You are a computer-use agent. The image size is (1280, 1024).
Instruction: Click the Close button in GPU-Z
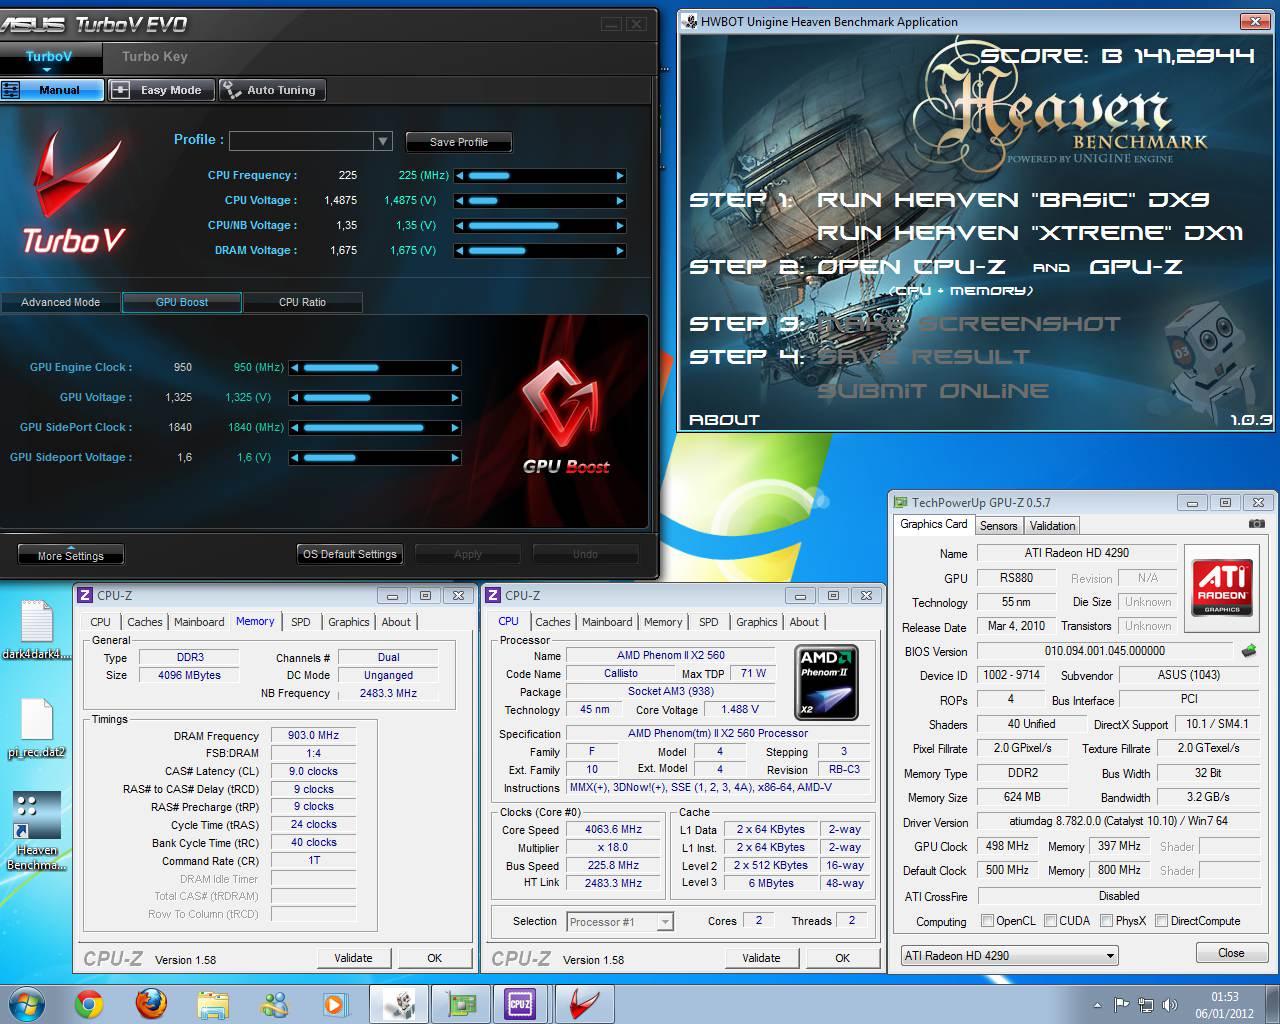coord(1231,954)
